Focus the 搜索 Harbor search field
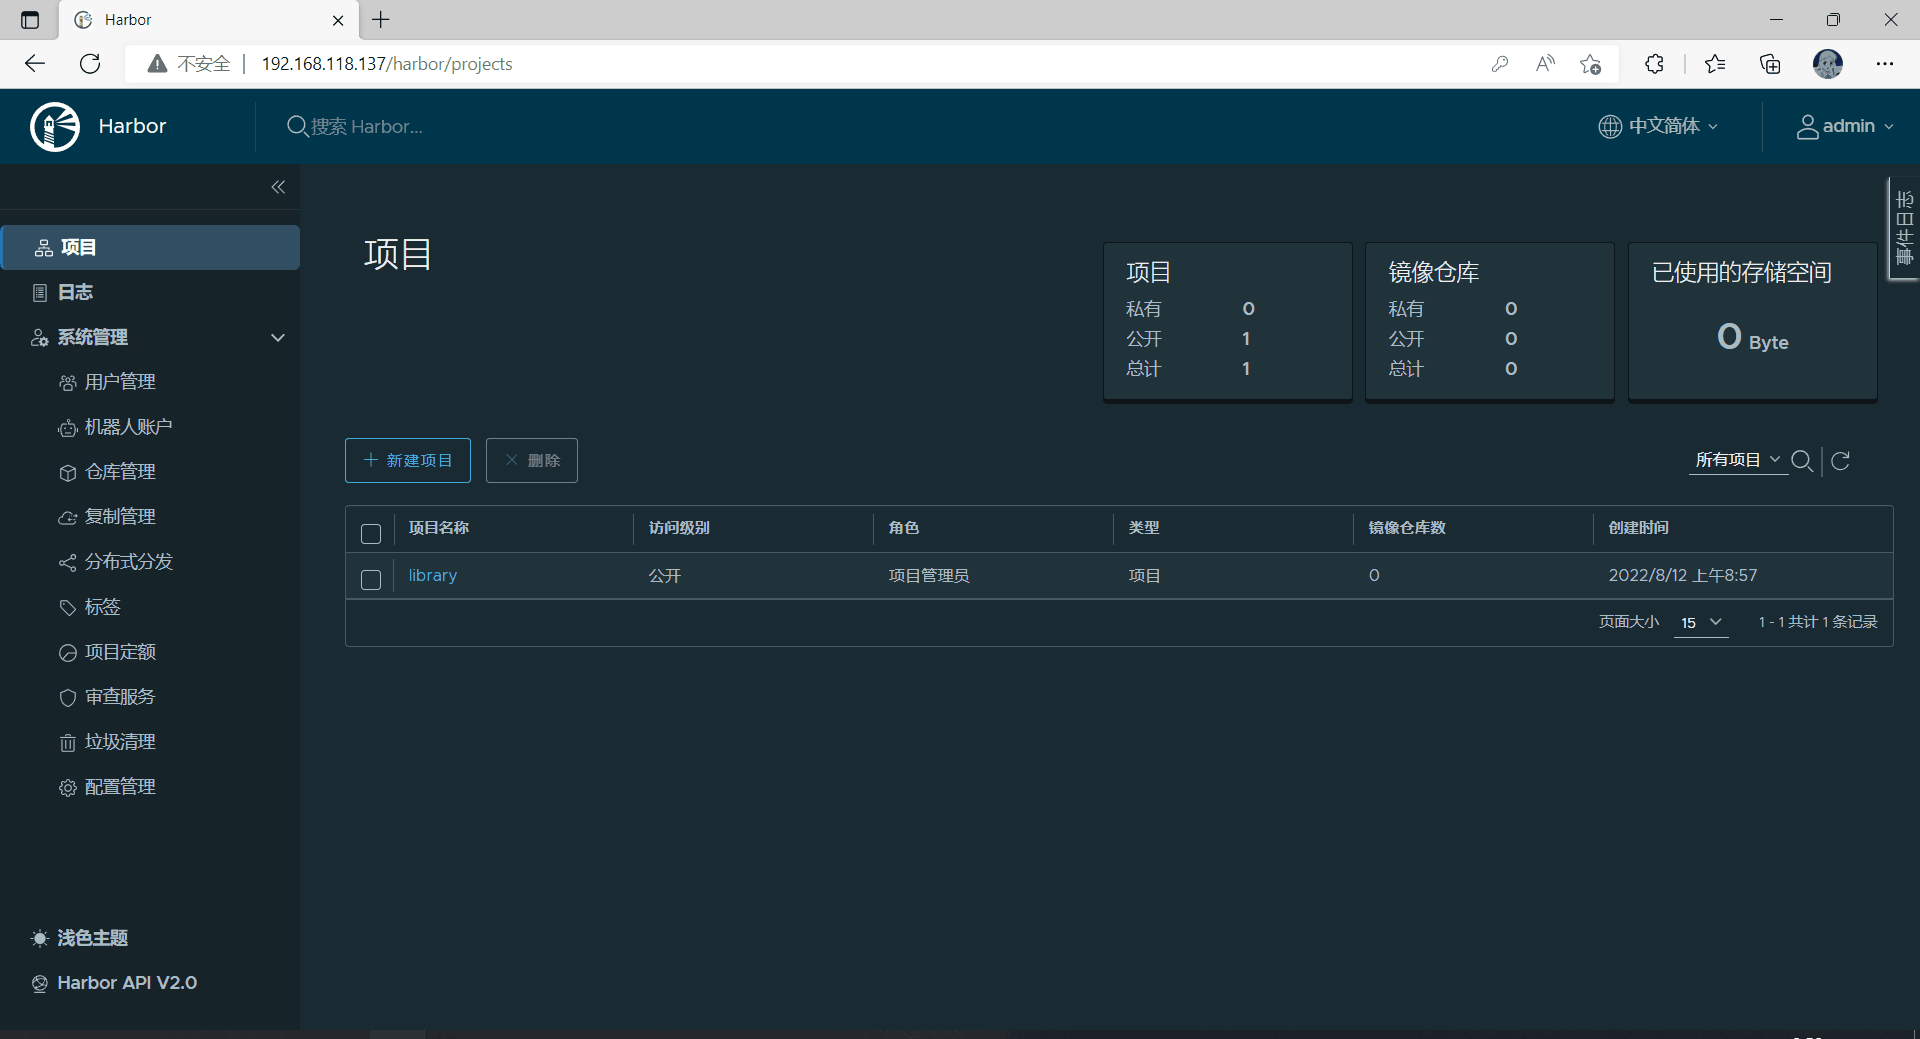1920x1039 pixels. (367, 127)
